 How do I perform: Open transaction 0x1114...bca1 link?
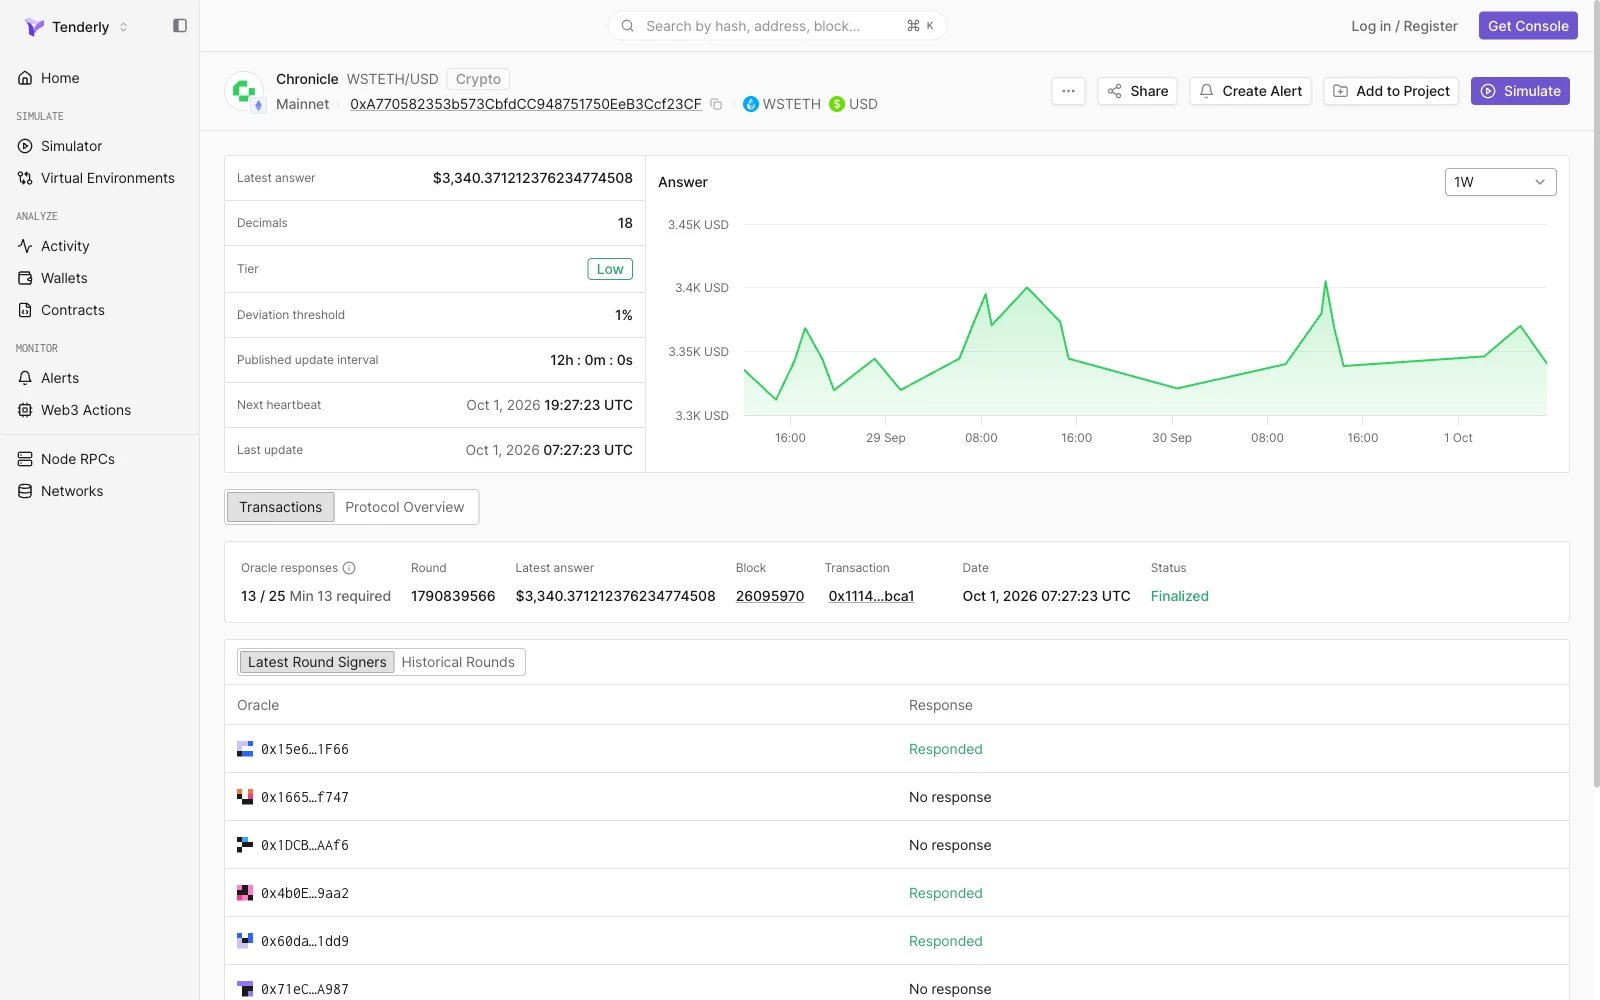click(871, 596)
